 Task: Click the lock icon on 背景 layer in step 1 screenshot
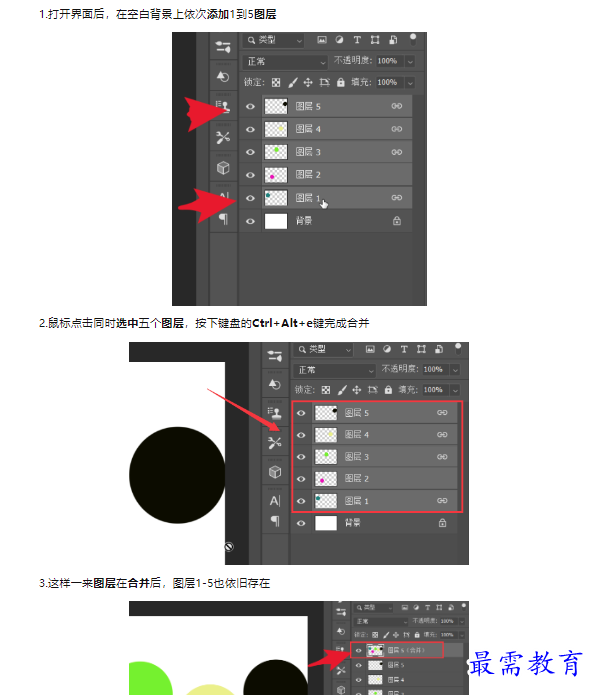(x=397, y=220)
